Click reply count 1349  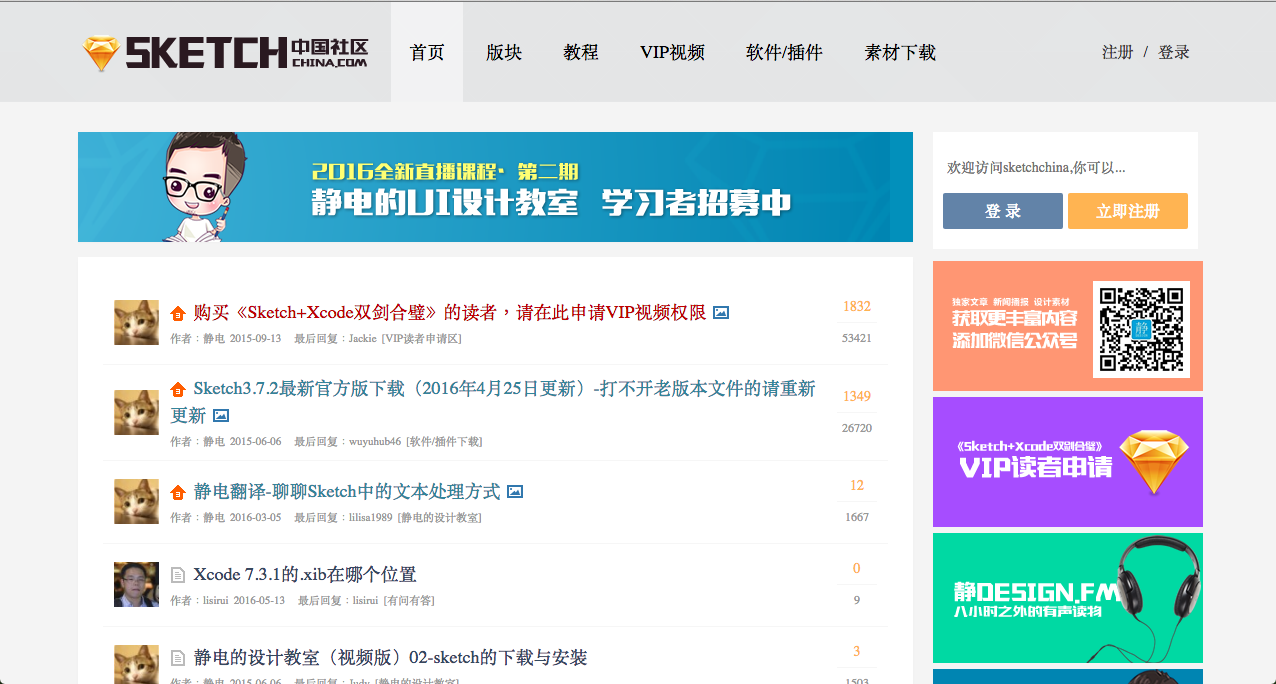pos(857,396)
